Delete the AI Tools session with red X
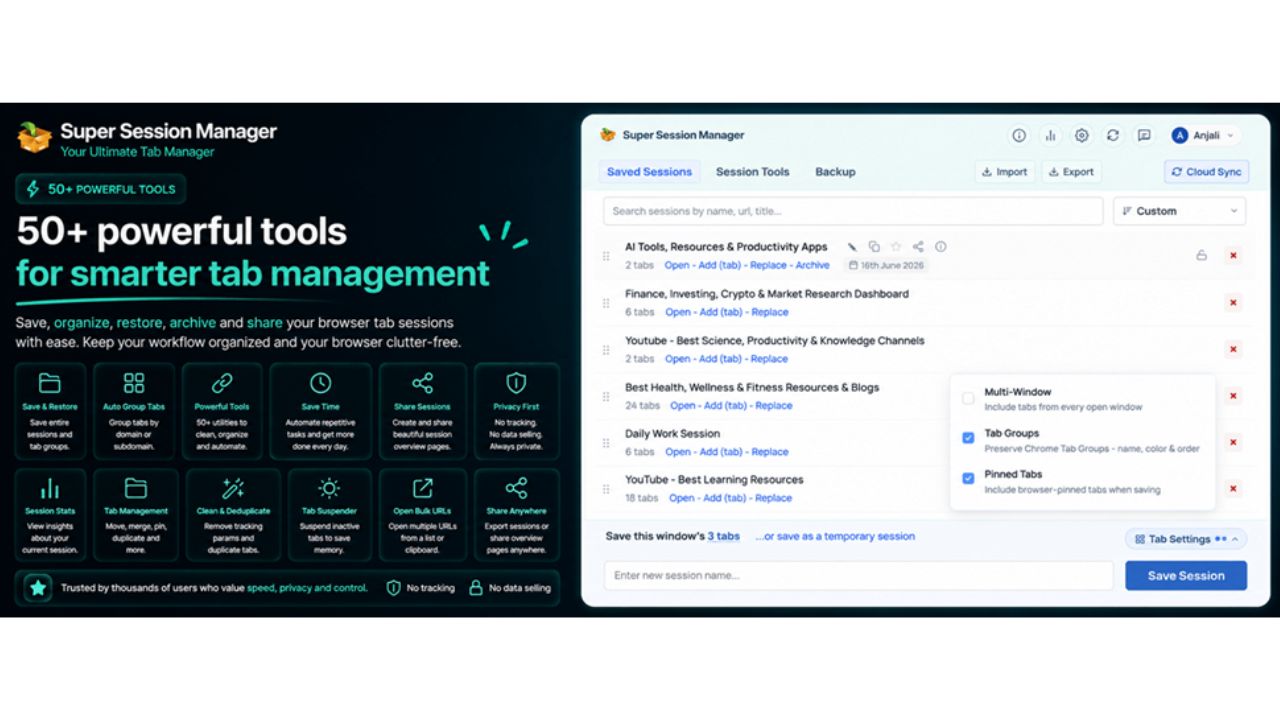This screenshot has width=1280, height=720. click(1233, 256)
